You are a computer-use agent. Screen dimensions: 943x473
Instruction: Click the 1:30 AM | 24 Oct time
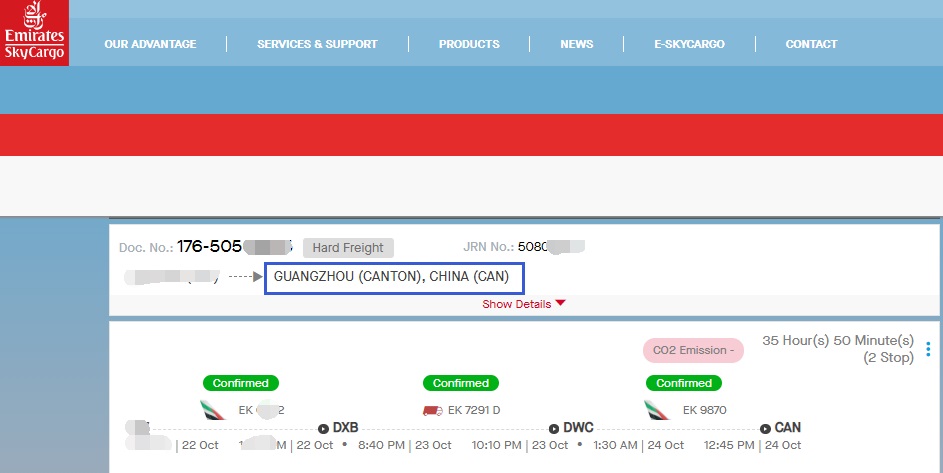[639, 445]
